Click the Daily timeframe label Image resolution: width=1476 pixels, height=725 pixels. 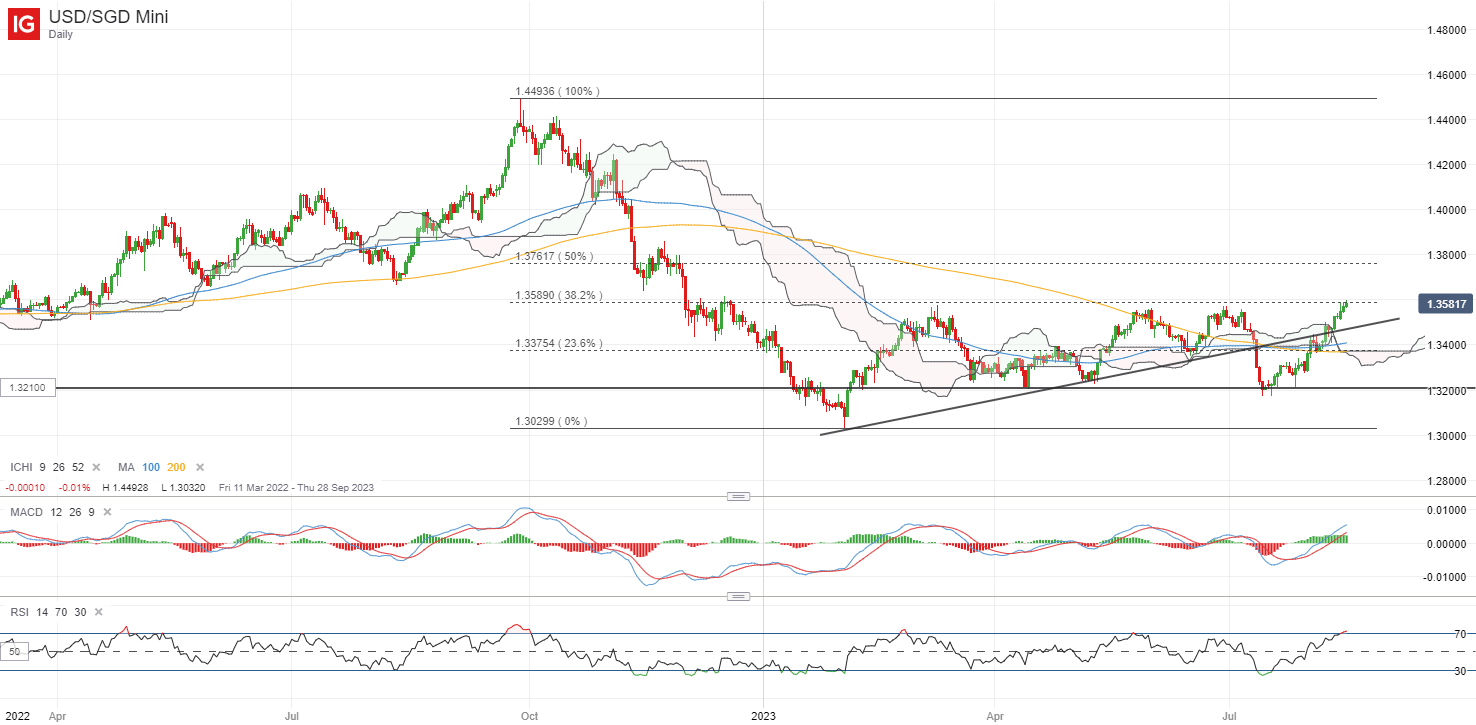63,34
